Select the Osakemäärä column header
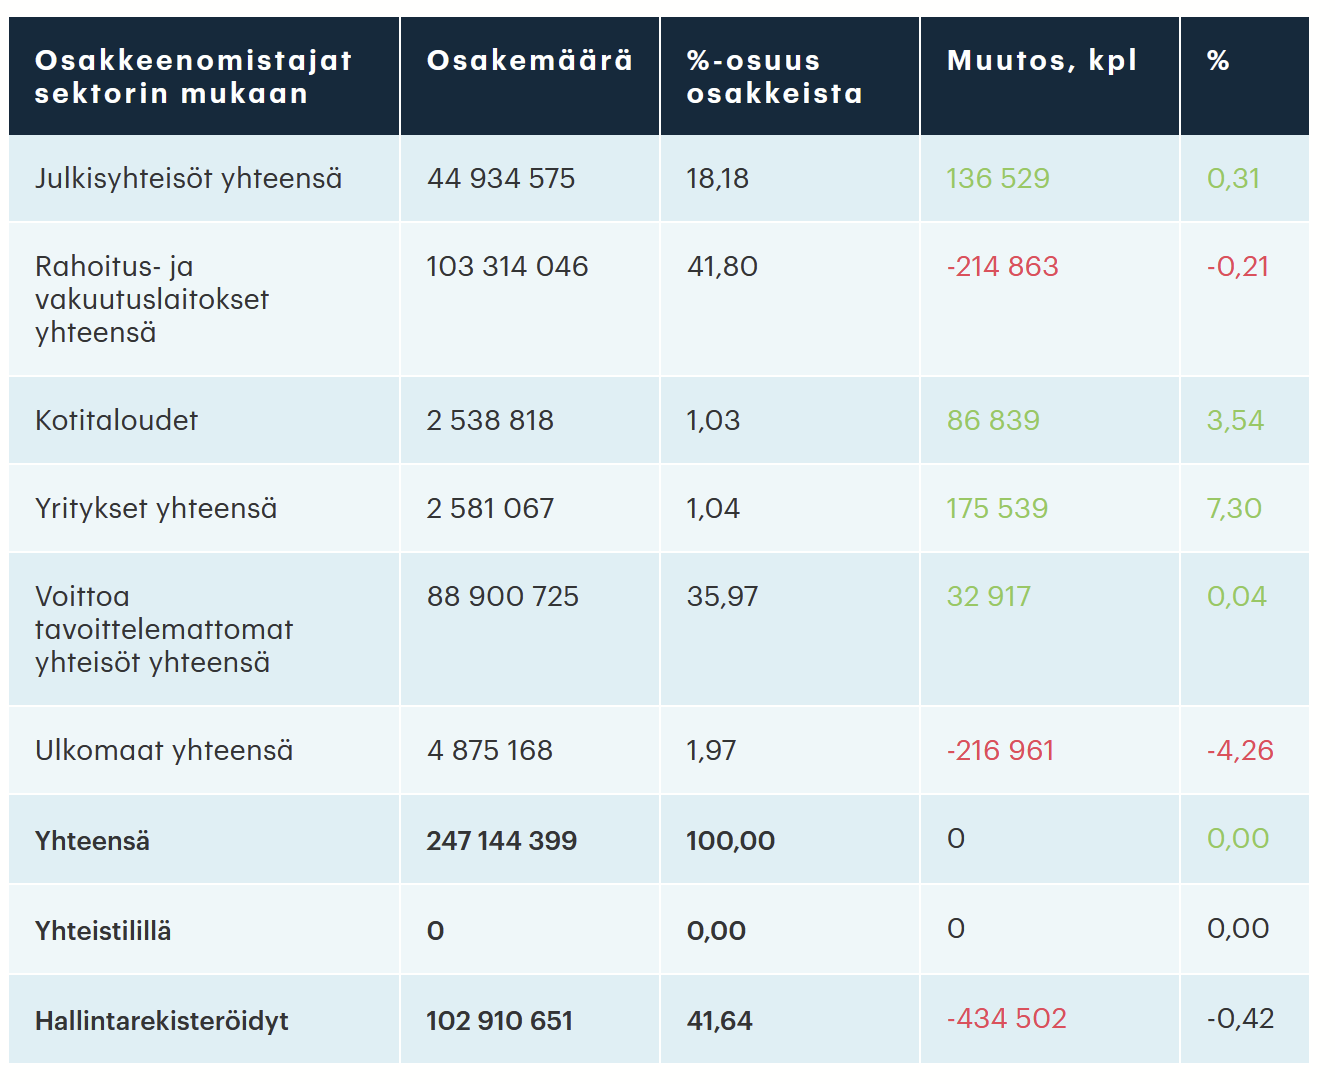This screenshot has height=1084, width=1335. pyautogui.click(x=529, y=61)
